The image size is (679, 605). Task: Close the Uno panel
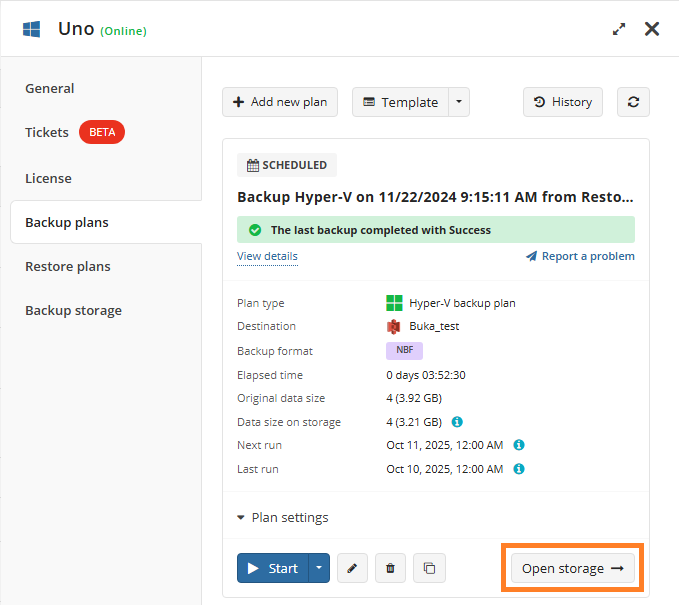(652, 29)
